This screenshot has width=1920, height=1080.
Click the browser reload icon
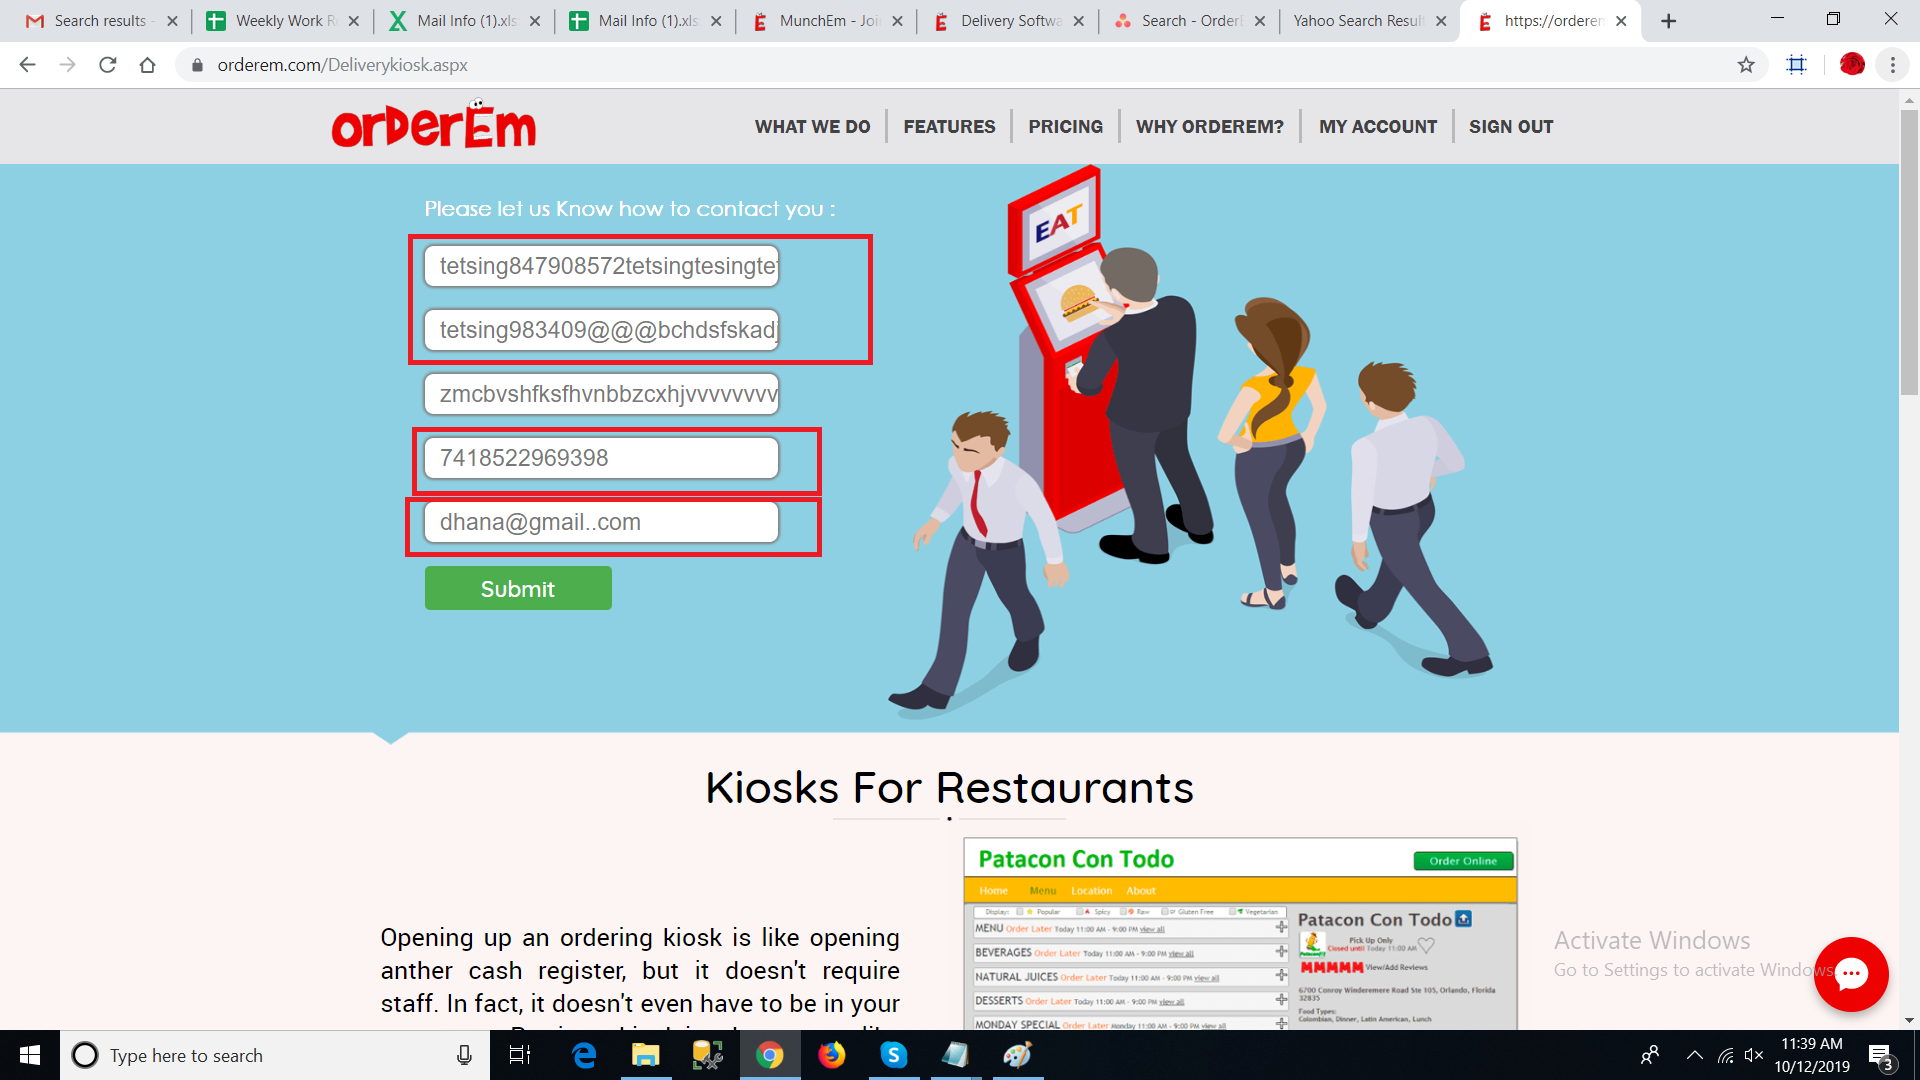coord(108,65)
